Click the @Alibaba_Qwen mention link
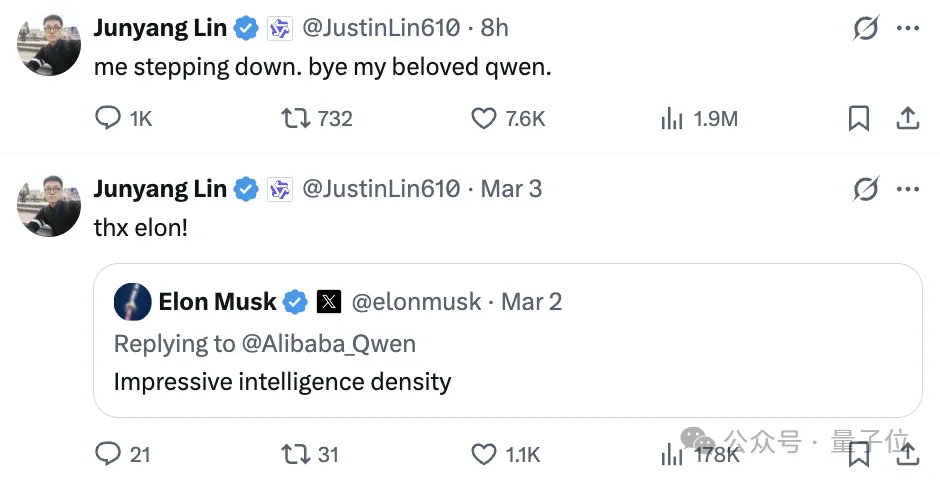 coord(328,343)
